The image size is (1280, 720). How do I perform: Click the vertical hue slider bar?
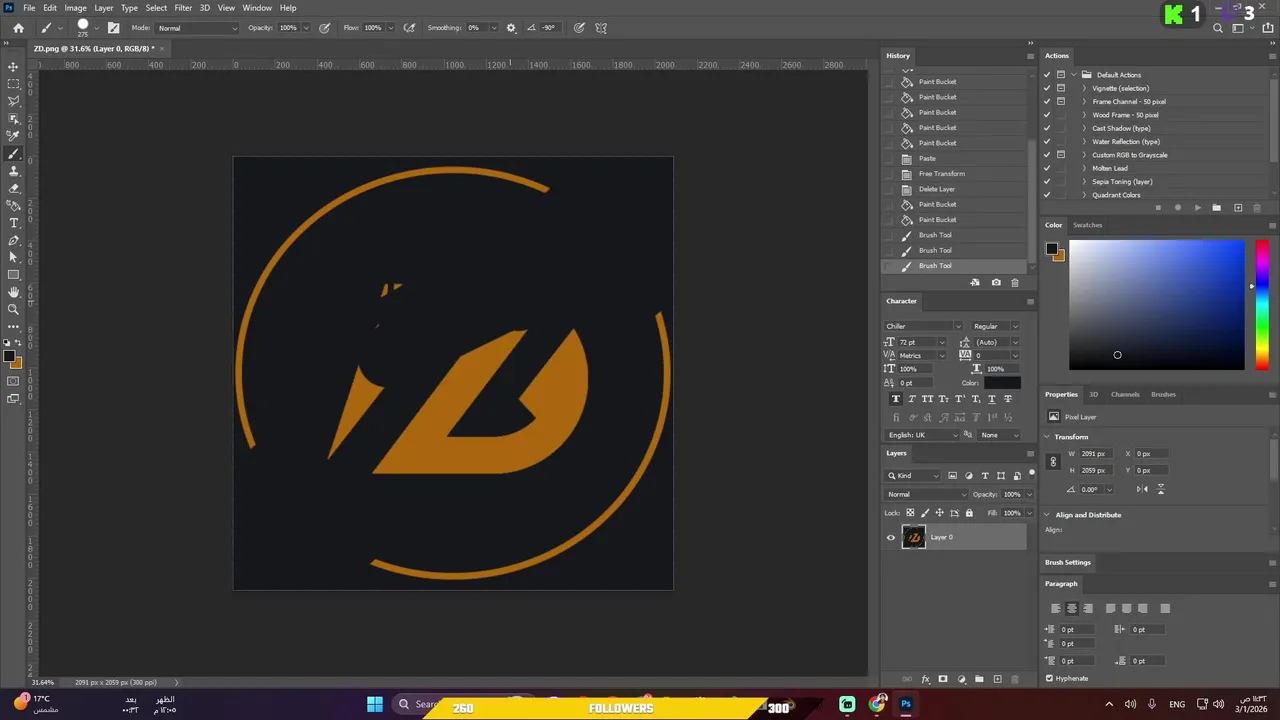[1262, 305]
